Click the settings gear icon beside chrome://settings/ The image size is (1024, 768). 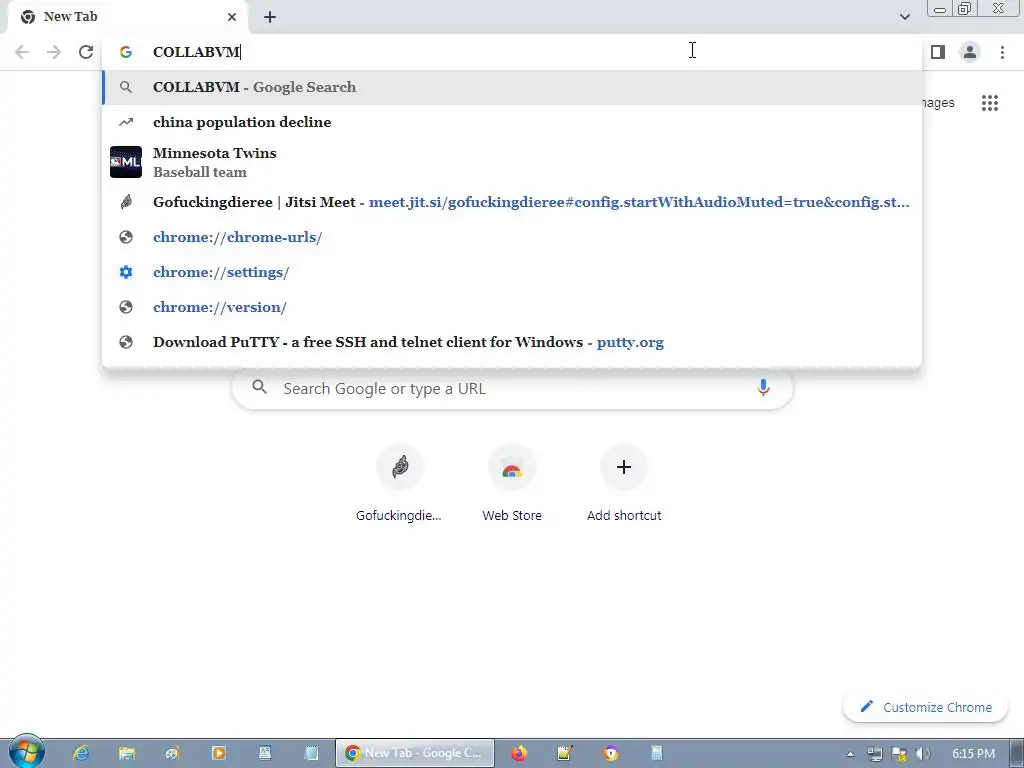[x=126, y=272]
